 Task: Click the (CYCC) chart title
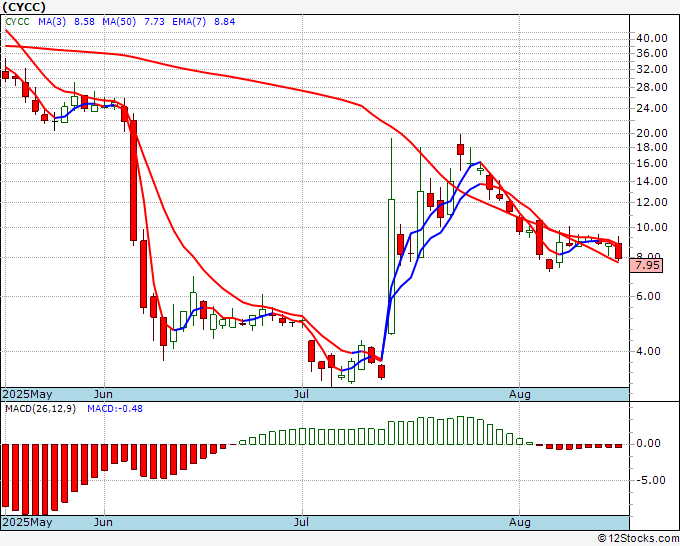[24, 7]
